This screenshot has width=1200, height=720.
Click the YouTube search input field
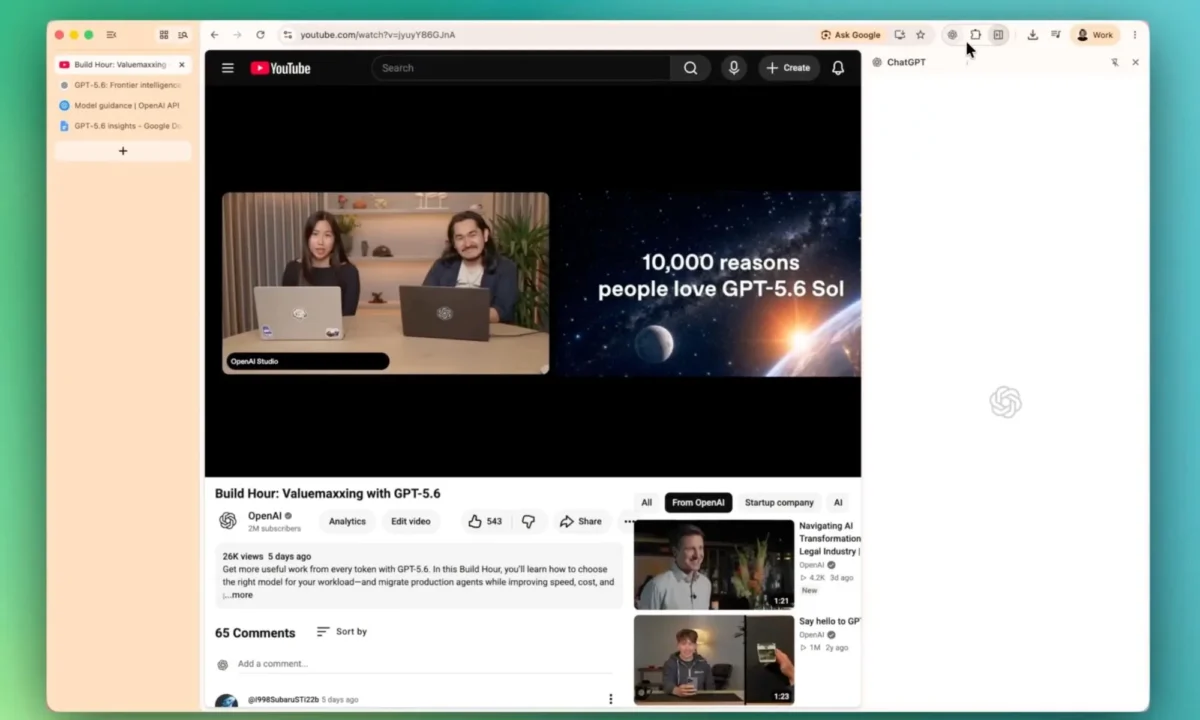(x=520, y=68)
